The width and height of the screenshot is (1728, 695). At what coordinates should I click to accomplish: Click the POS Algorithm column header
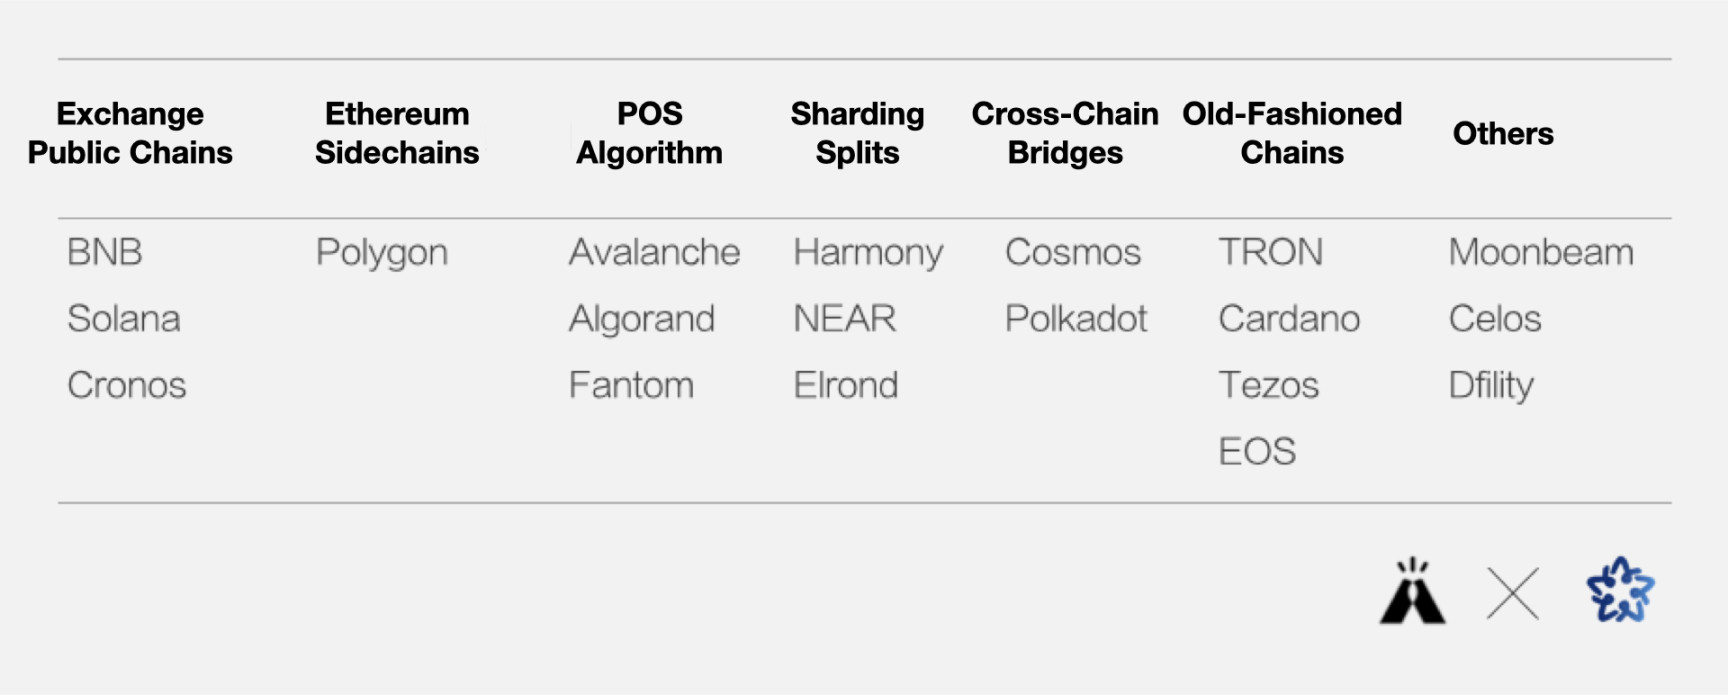pyautogui.click(x=649, y=133)
